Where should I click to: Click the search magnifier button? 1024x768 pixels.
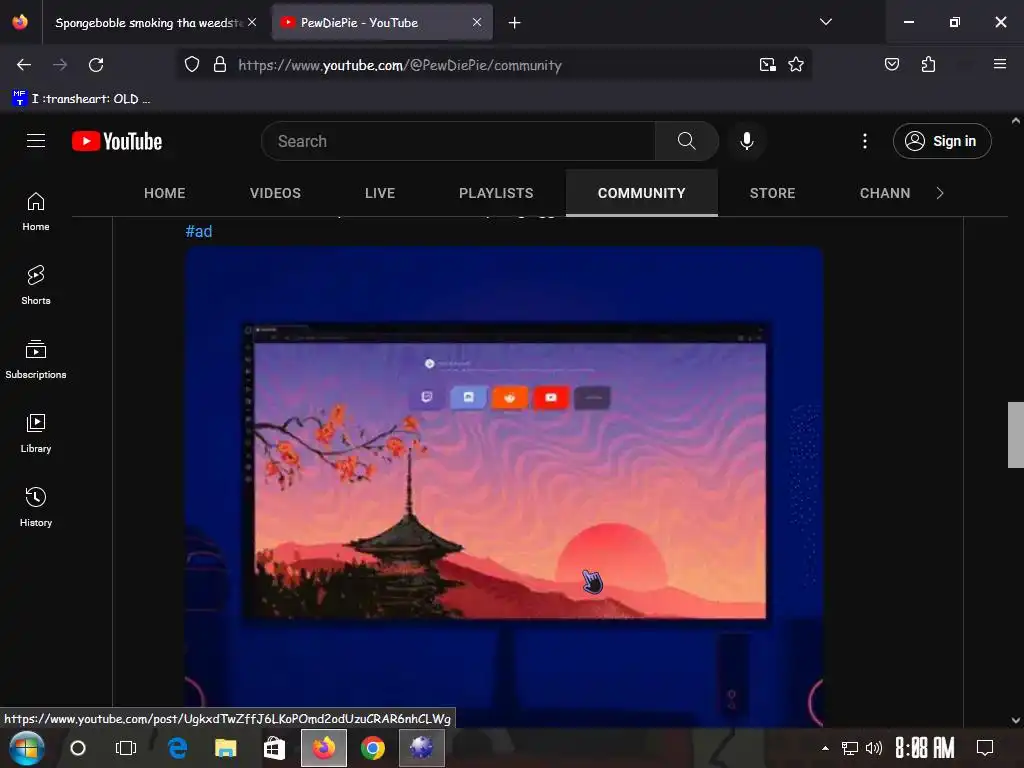[686, 141]
